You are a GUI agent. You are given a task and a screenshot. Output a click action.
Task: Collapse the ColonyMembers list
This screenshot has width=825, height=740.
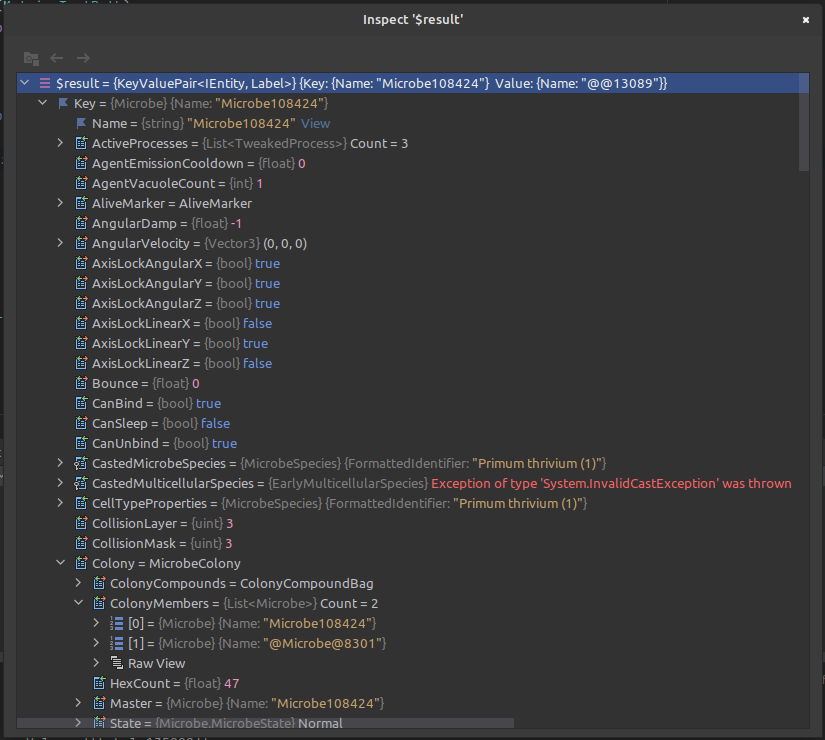pyautogui.click(x=79, y=603)
